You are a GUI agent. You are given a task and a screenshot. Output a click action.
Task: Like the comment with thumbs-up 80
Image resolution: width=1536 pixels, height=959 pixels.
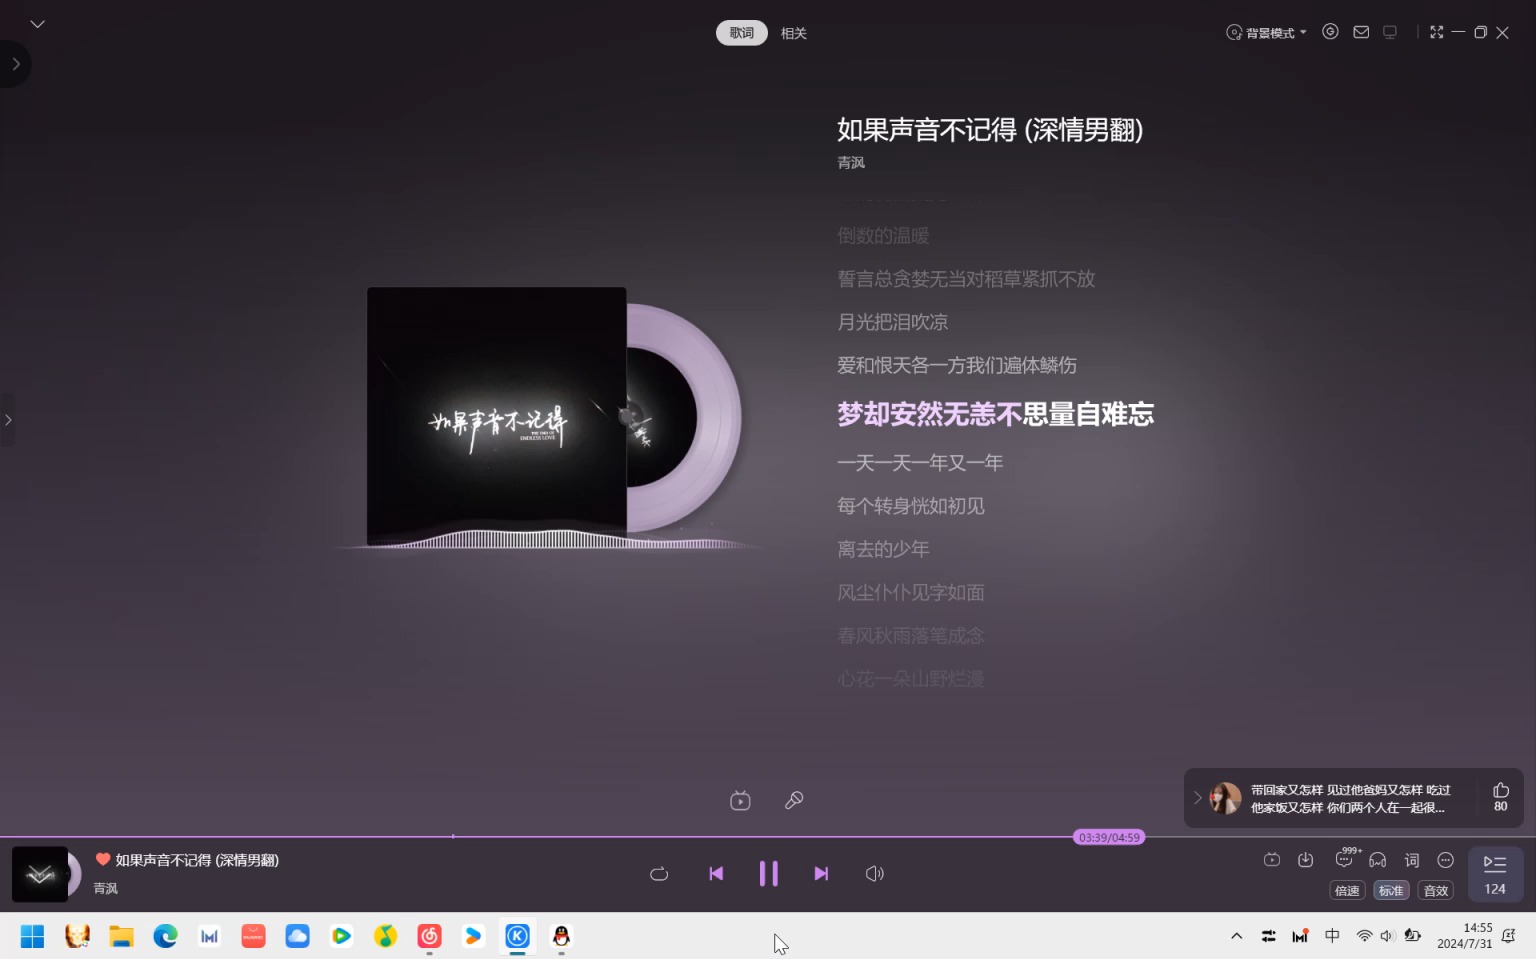tap(1501, 797)
